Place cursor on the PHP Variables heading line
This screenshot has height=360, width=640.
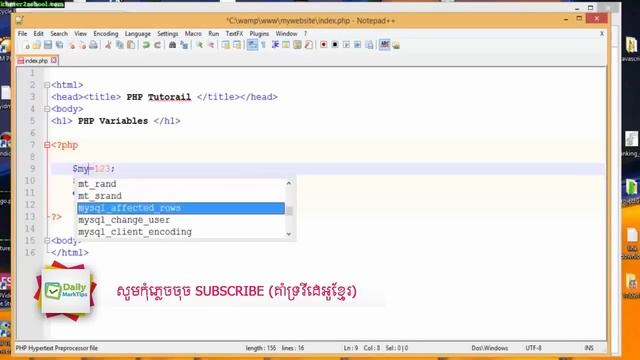(116, 121)
